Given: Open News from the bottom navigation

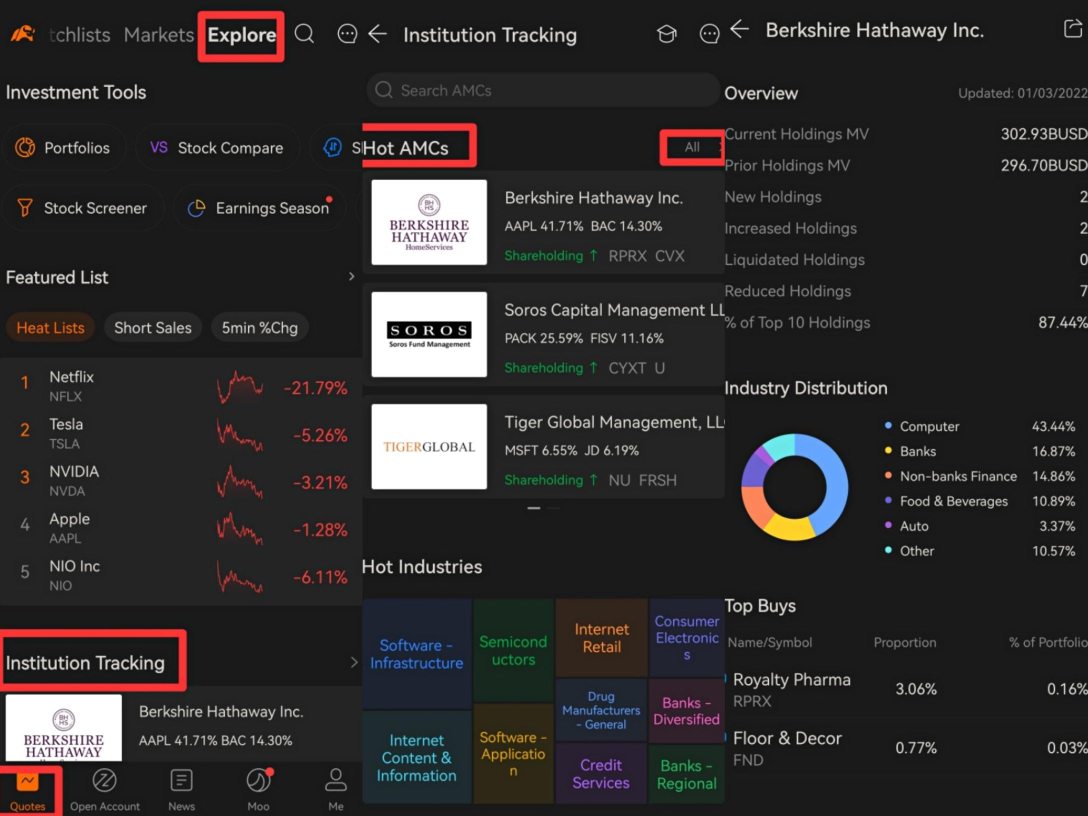Looking at the screenshot, I should pos(181,789).
